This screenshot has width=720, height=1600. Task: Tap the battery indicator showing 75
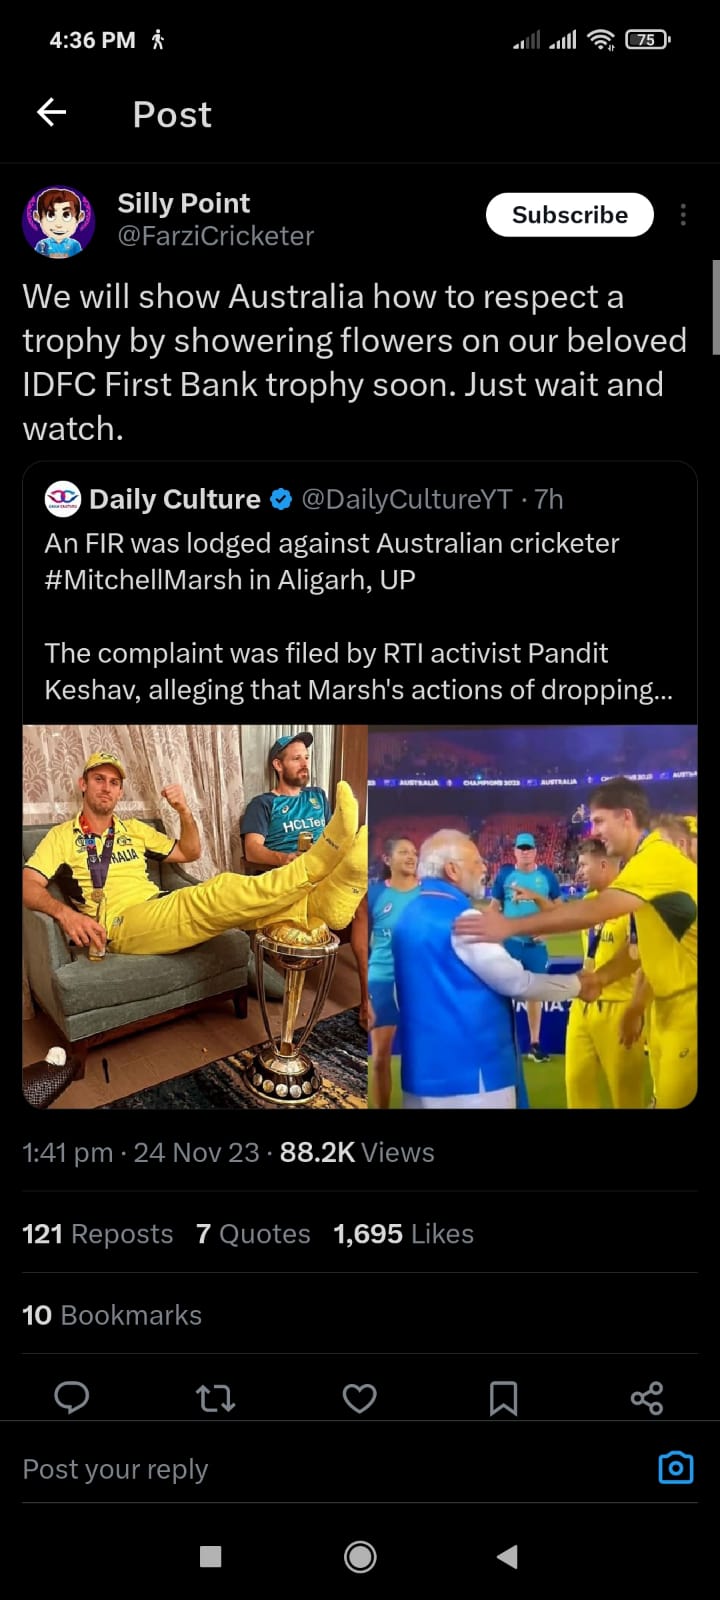pyautogui.click(x=647, y=40)
